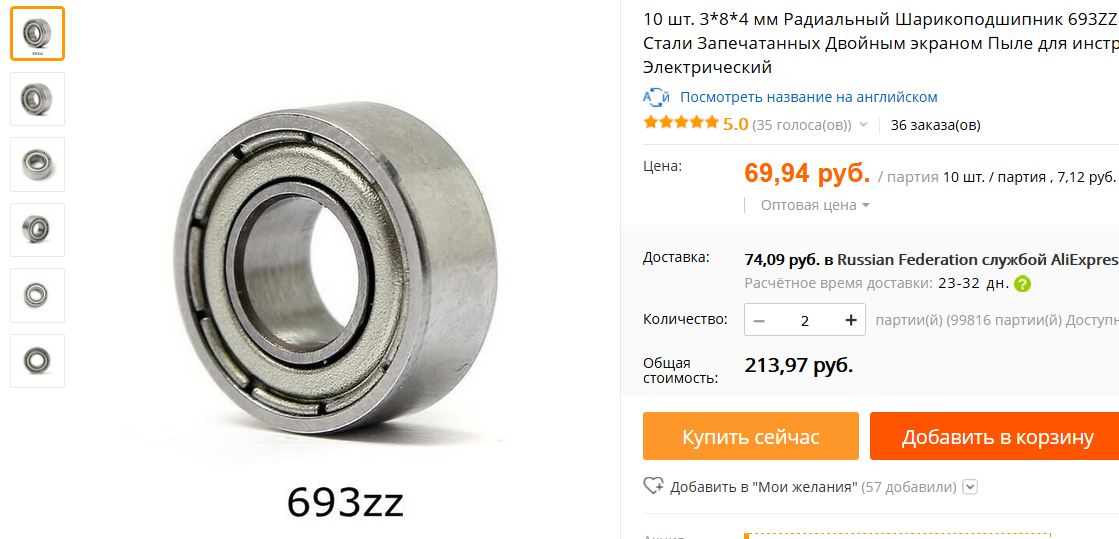This screenshot has width=1119, height=539.
Task: Click the Купить сейчас button
Action: click(751, 436)
